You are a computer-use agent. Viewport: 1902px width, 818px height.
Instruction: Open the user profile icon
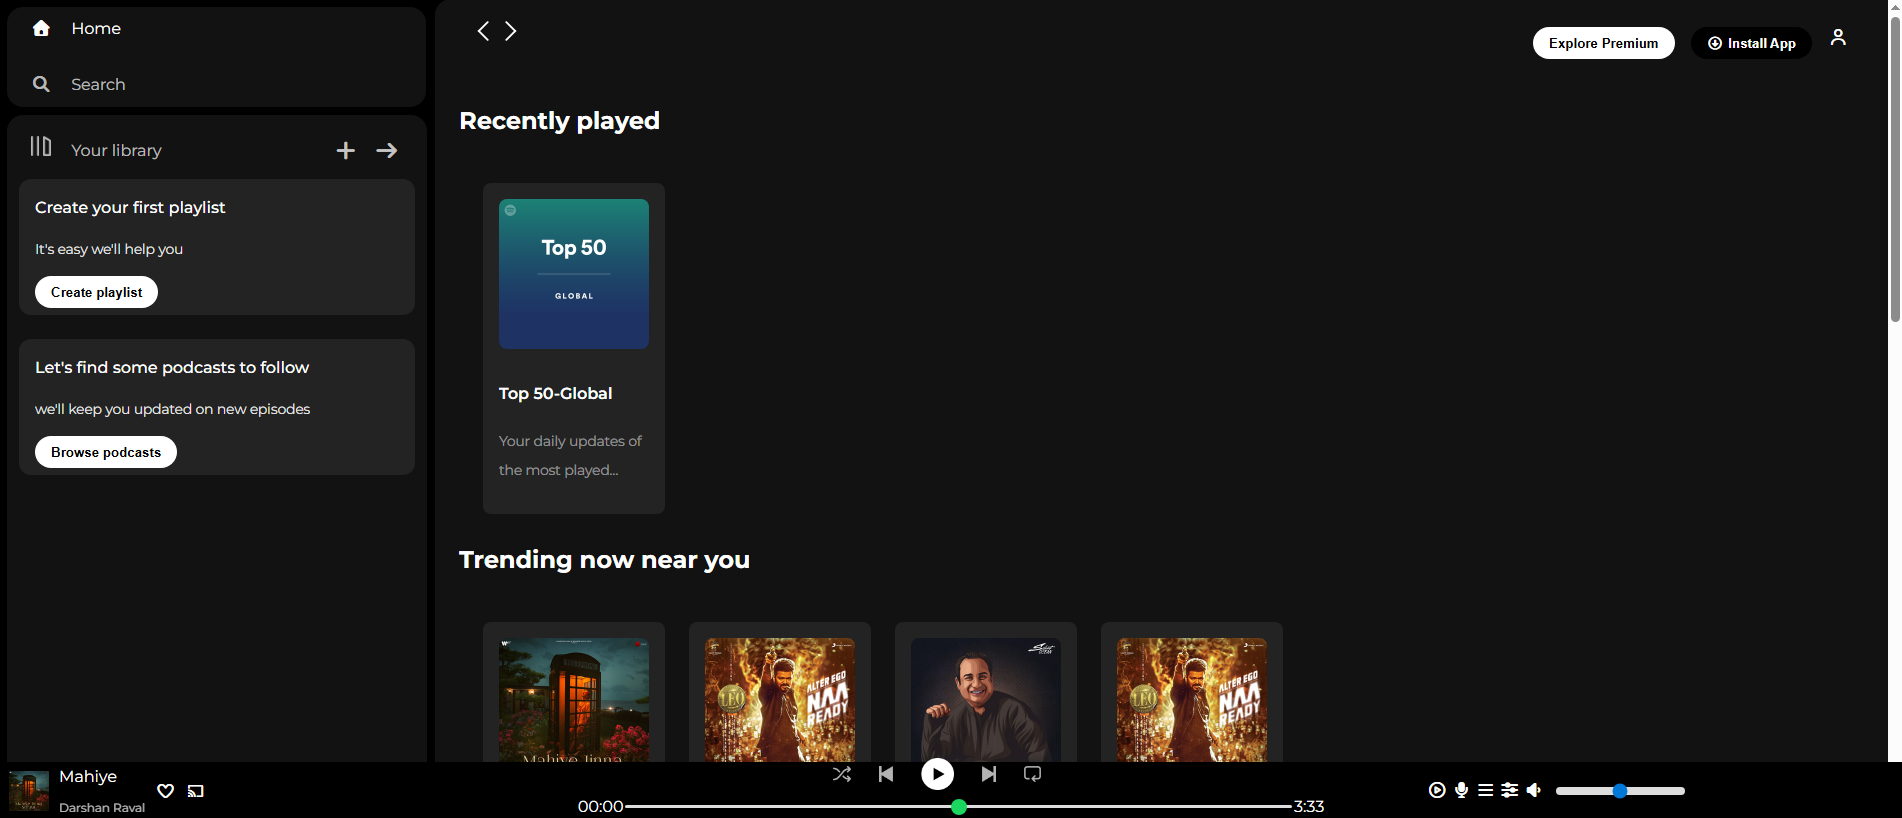(1838, 38)
